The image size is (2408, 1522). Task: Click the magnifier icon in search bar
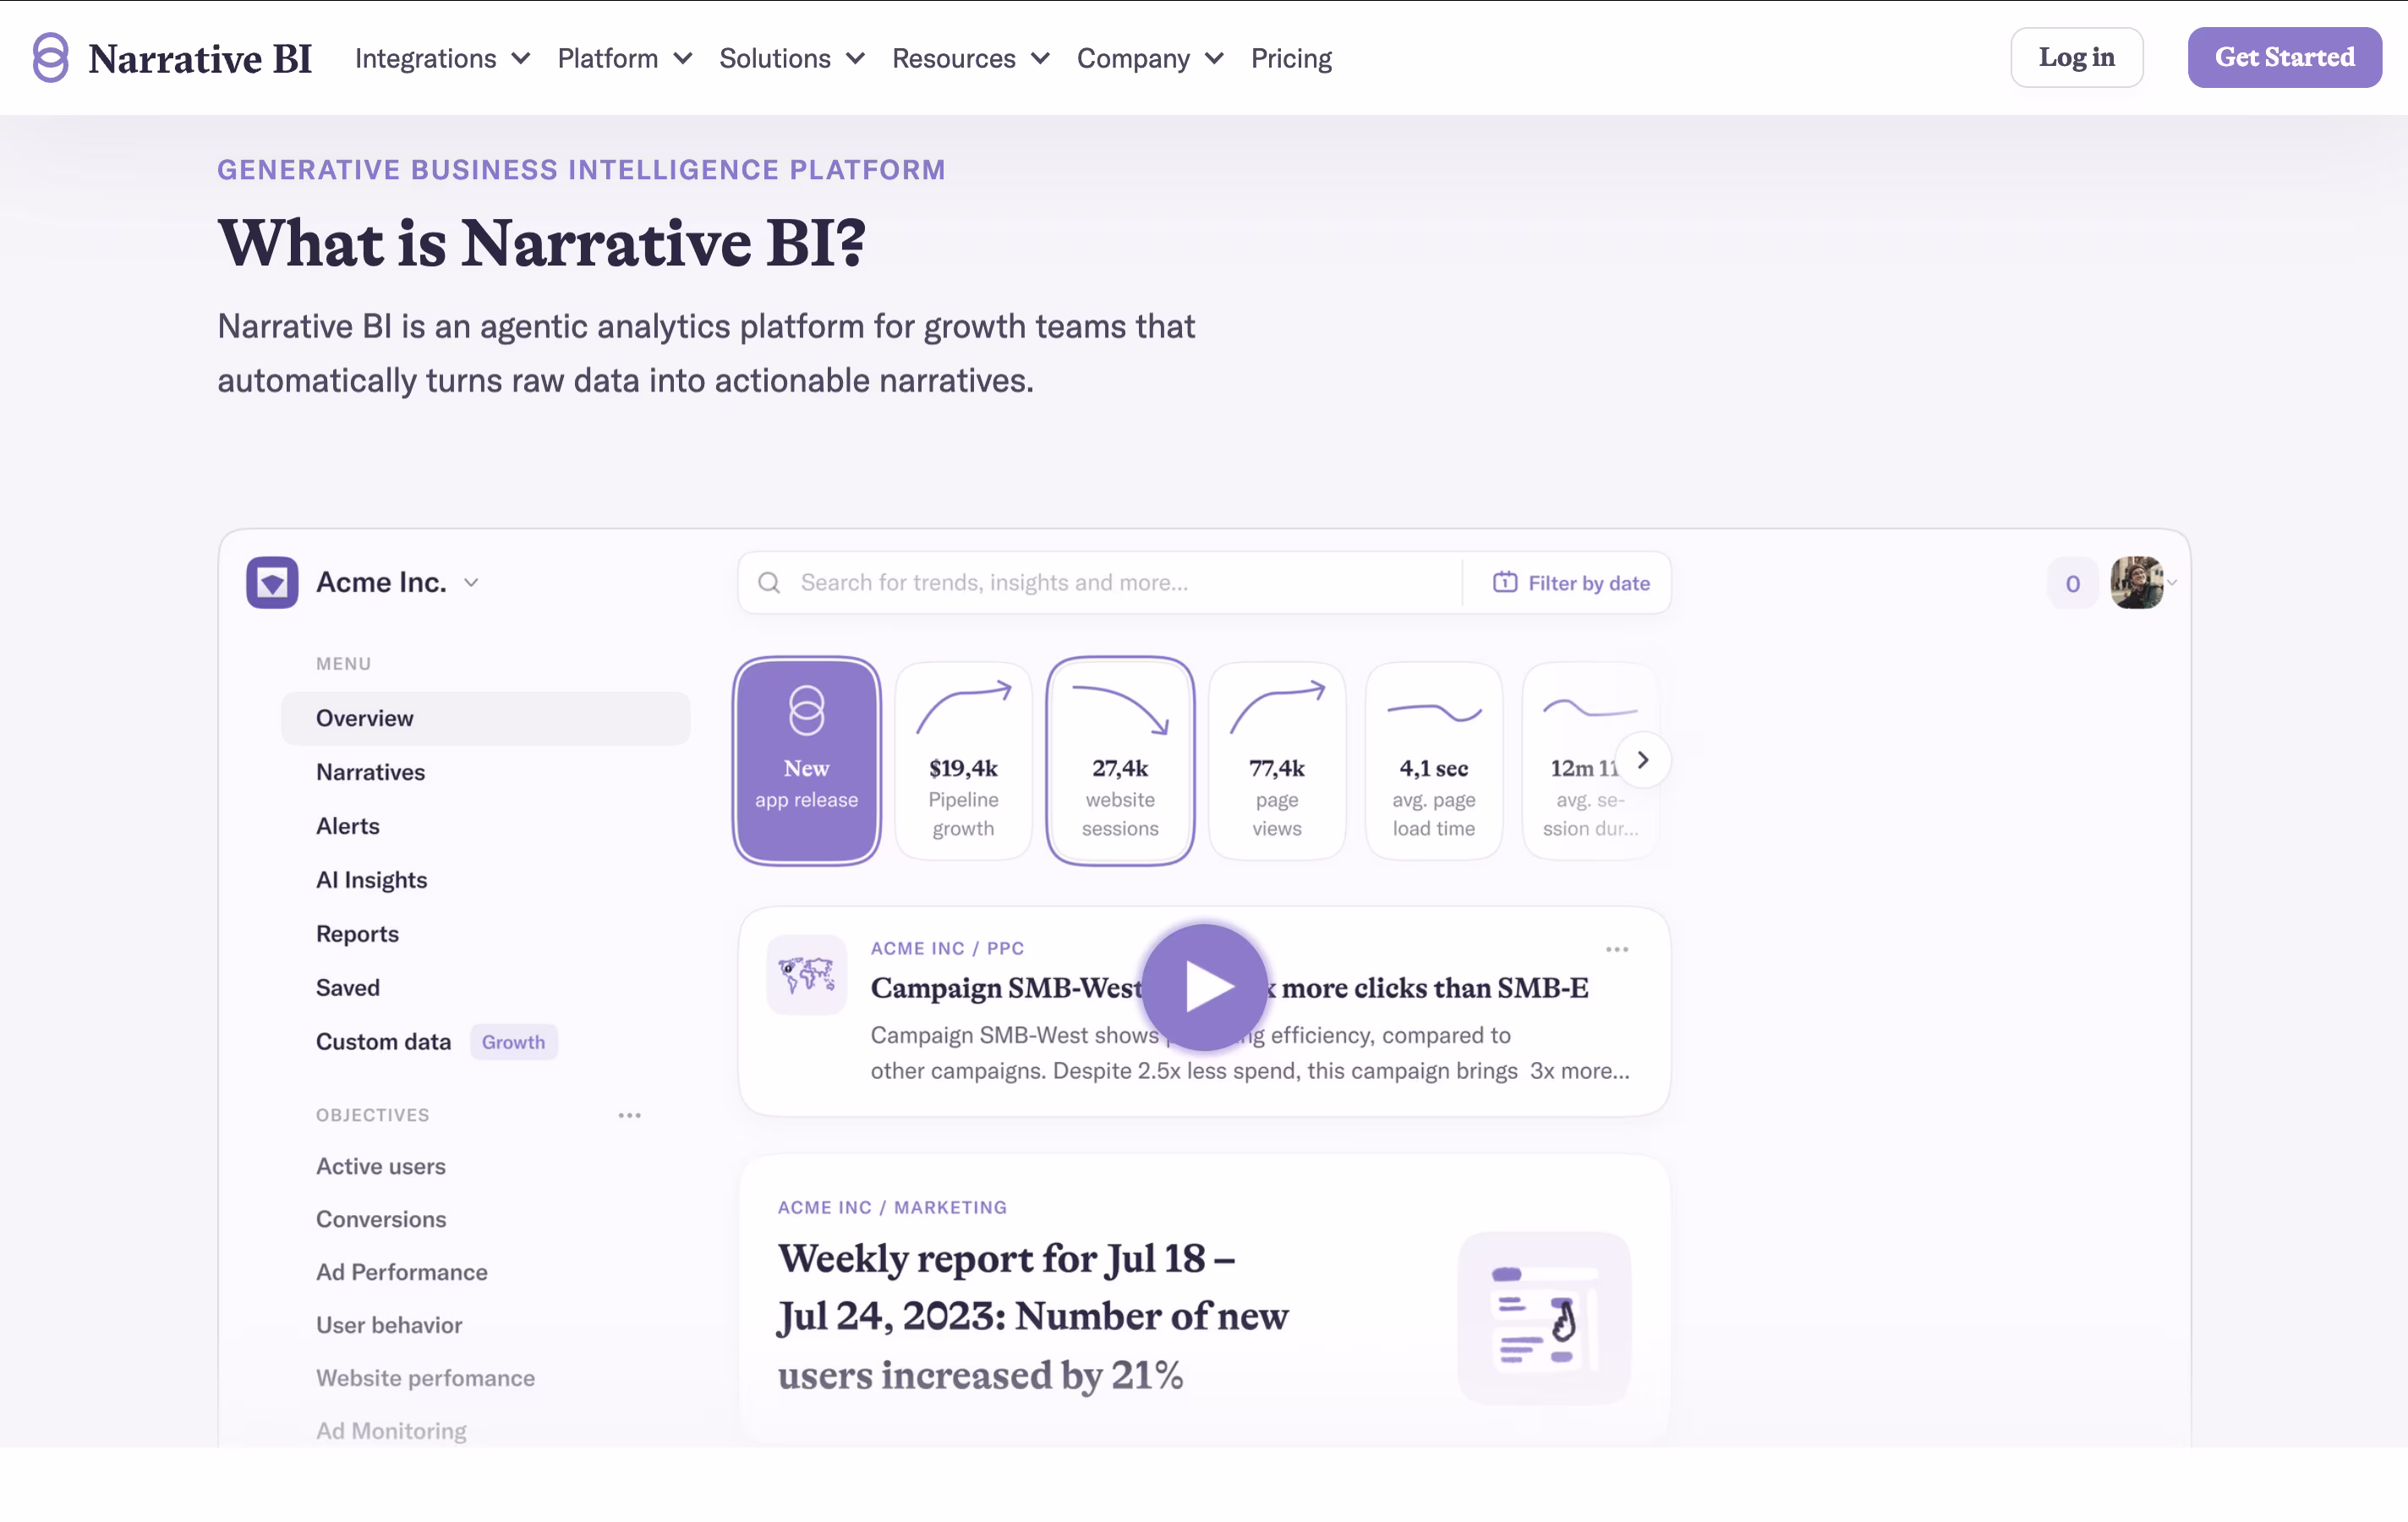point(768,582)
